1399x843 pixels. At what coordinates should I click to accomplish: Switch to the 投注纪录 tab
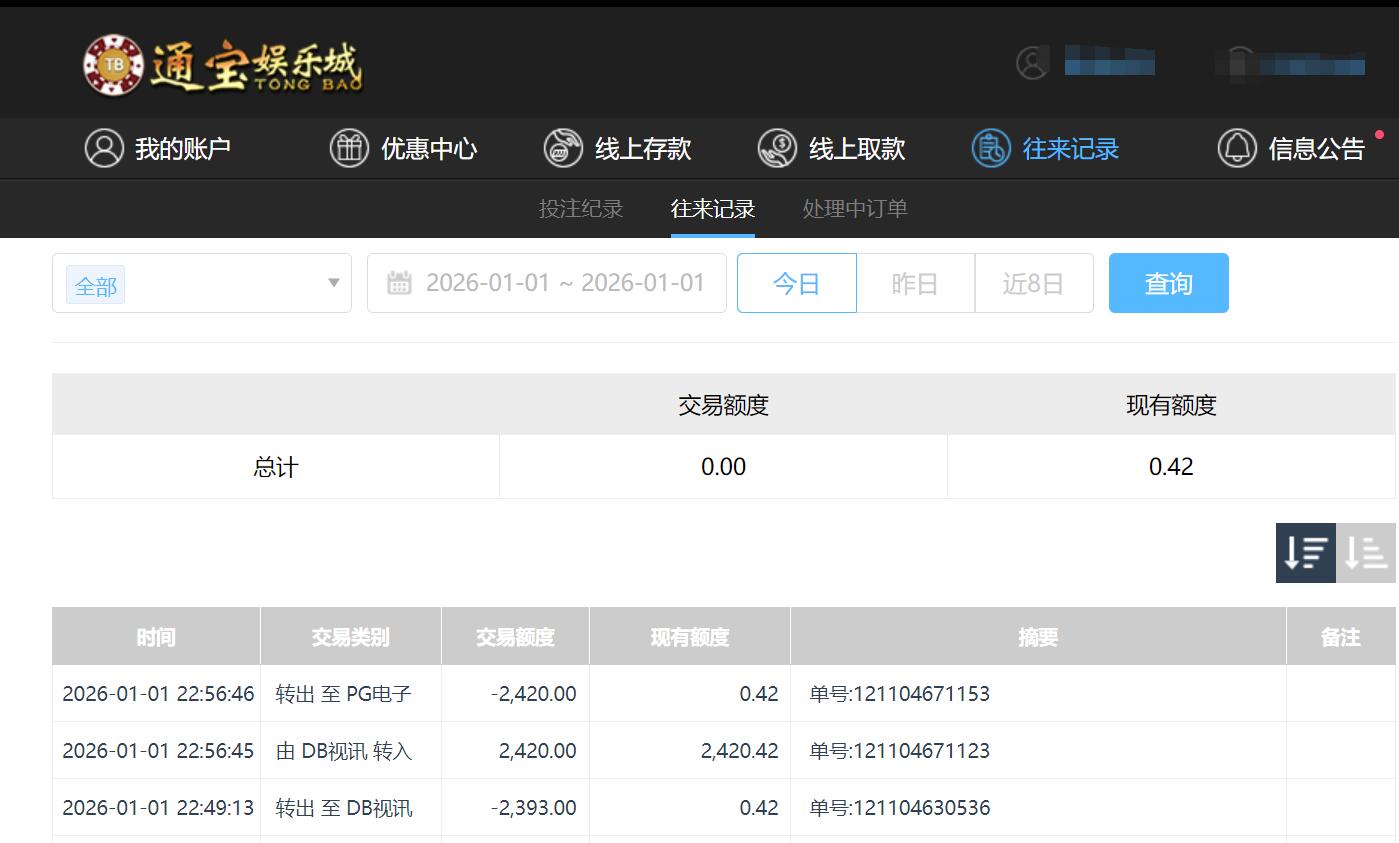(580, 208)
